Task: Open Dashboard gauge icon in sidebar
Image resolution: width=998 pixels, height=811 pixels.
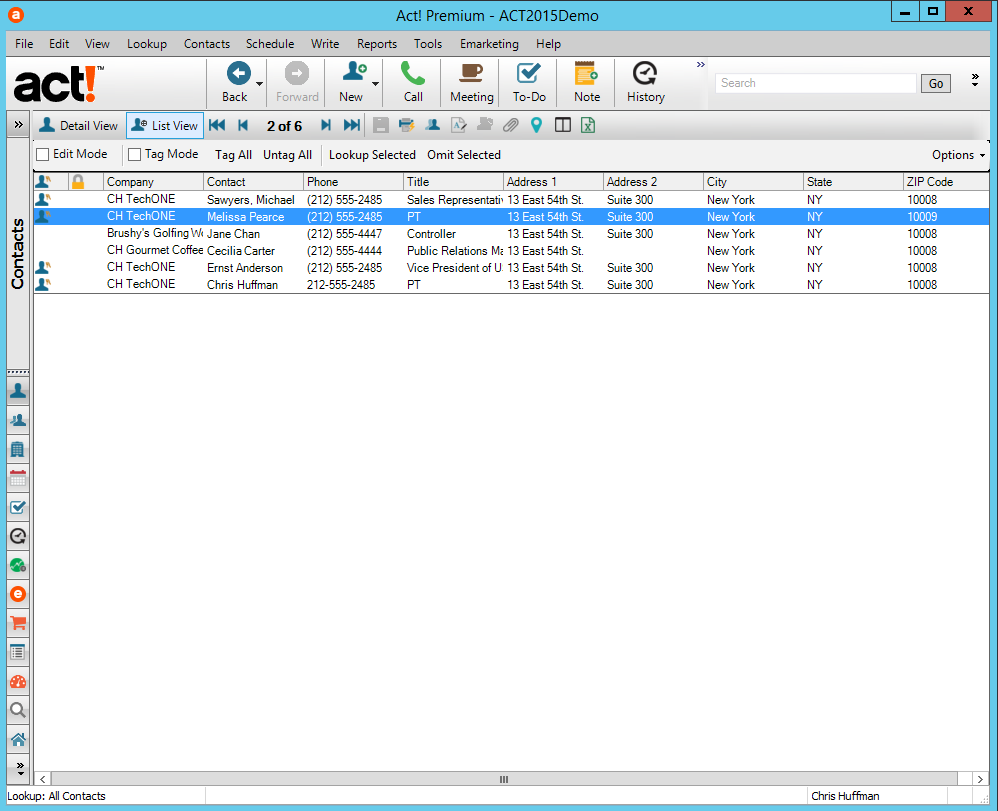Action: click(18, 681)
